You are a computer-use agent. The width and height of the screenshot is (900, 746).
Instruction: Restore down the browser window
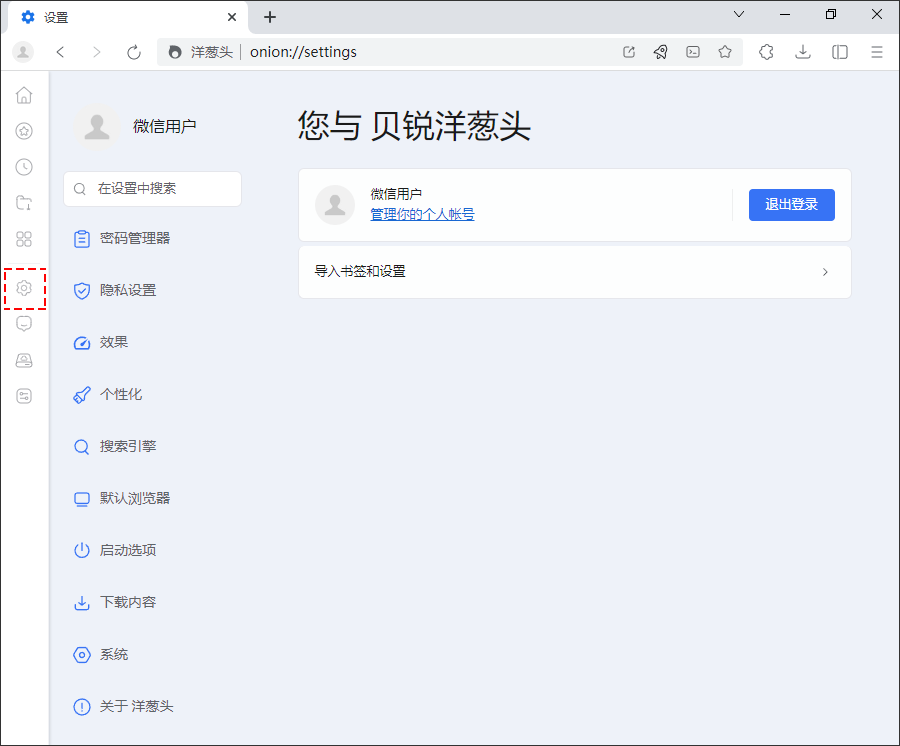click(831, 14)
